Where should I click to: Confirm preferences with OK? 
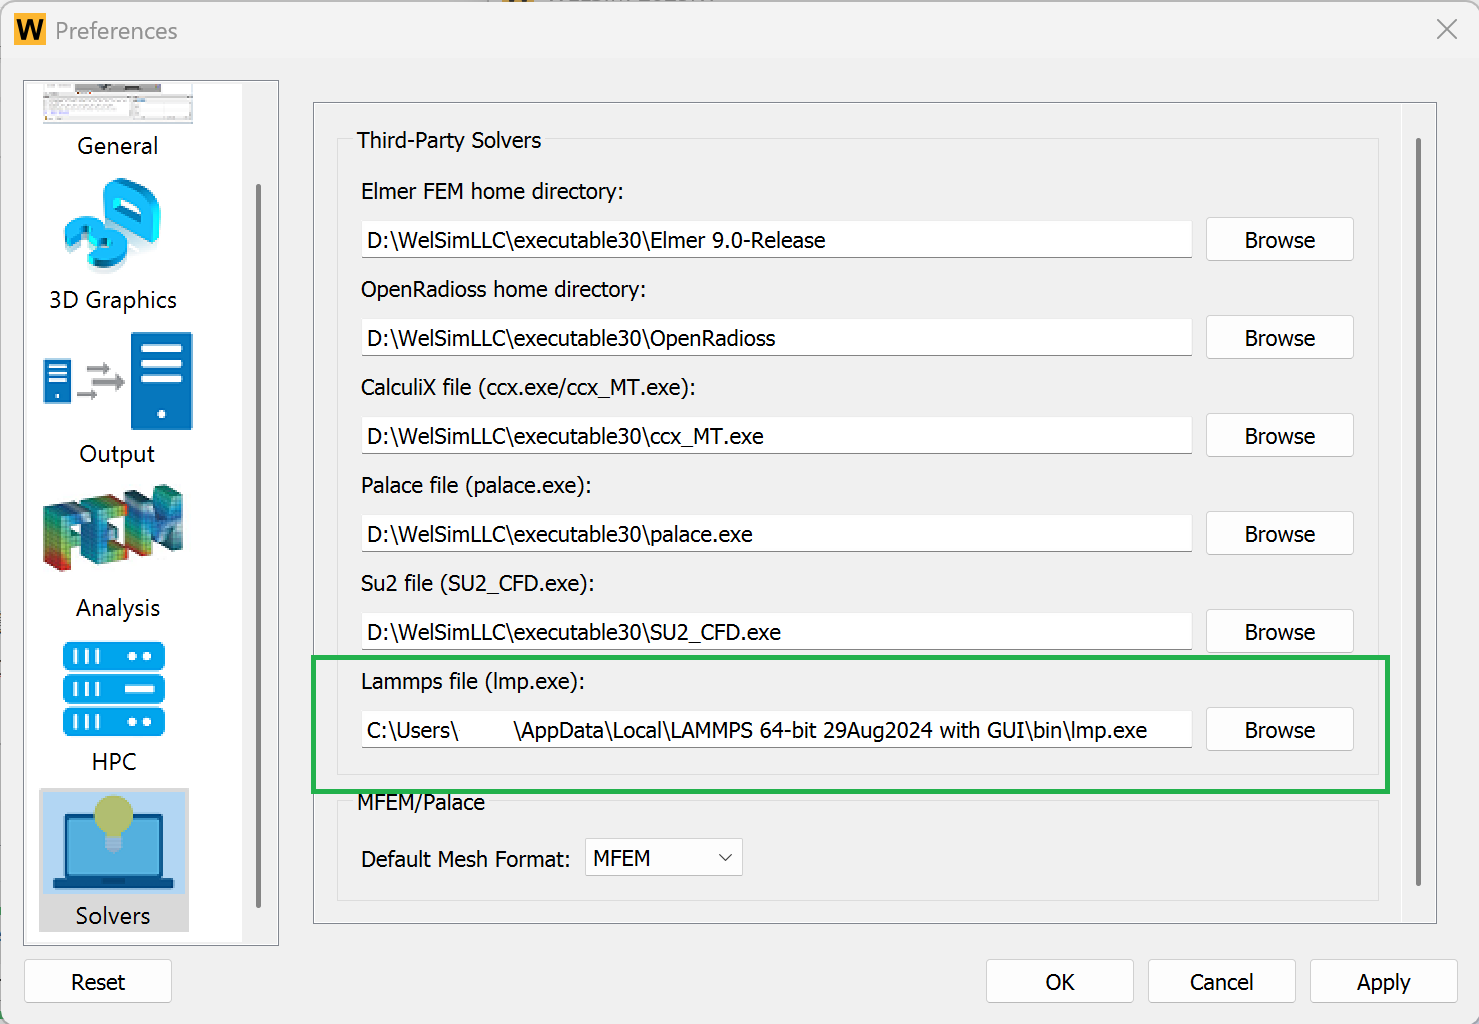[1059, 981]
